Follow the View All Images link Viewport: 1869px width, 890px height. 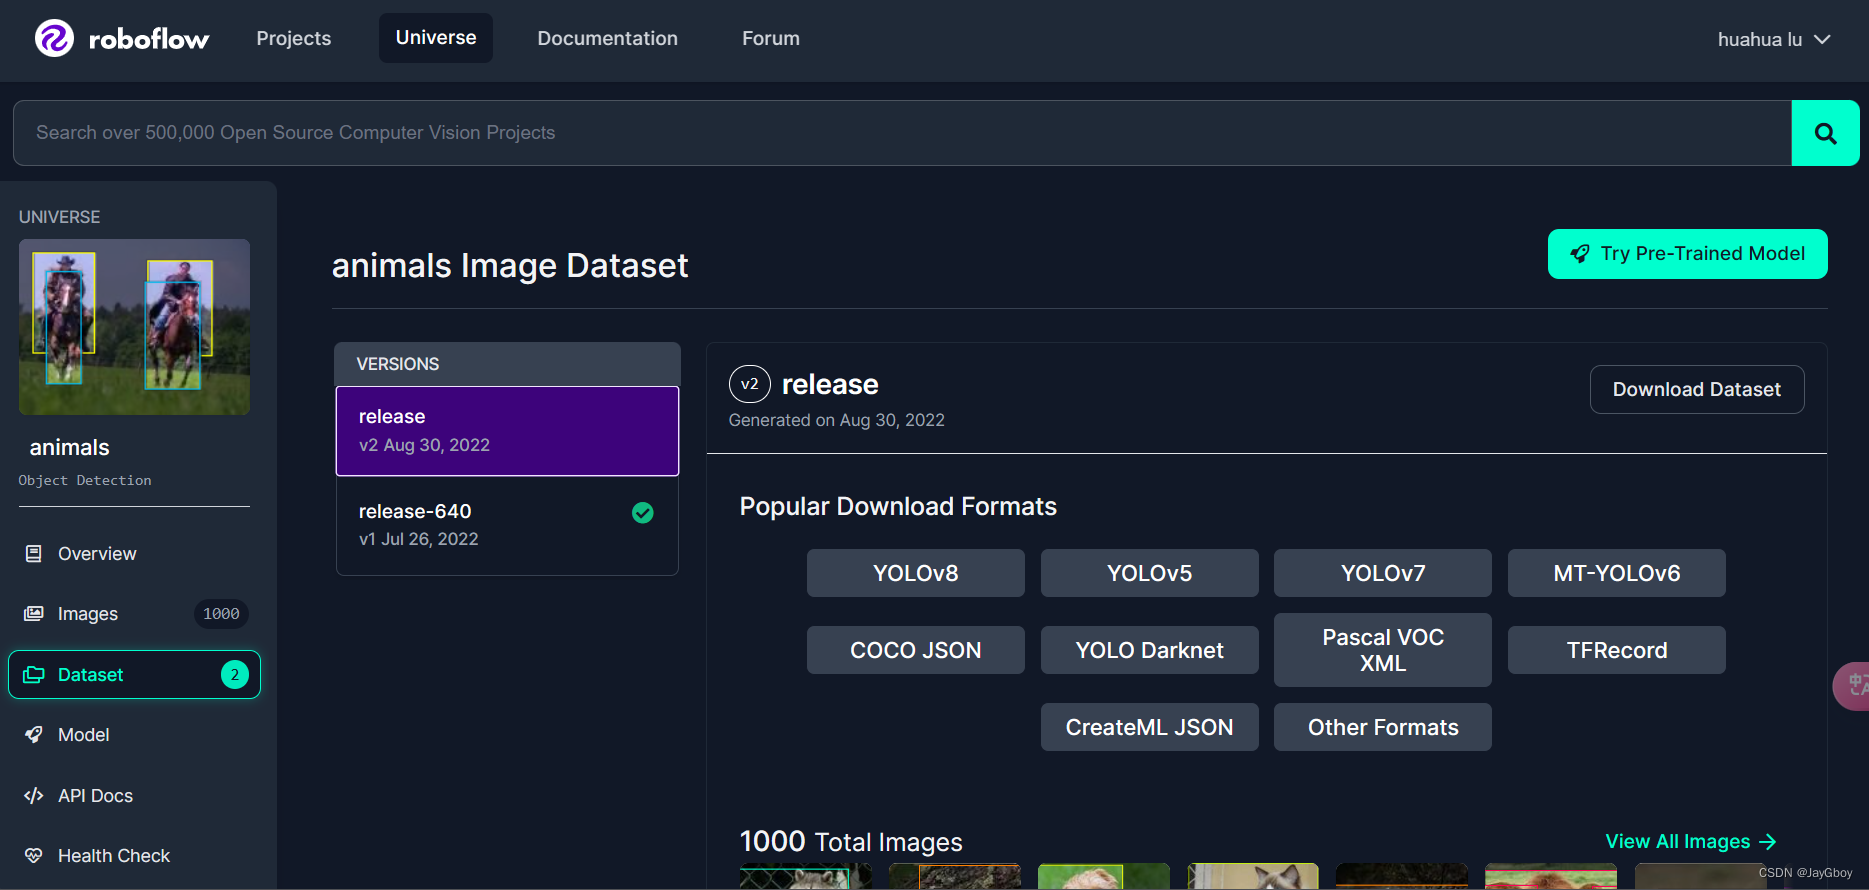(1691, 842)
